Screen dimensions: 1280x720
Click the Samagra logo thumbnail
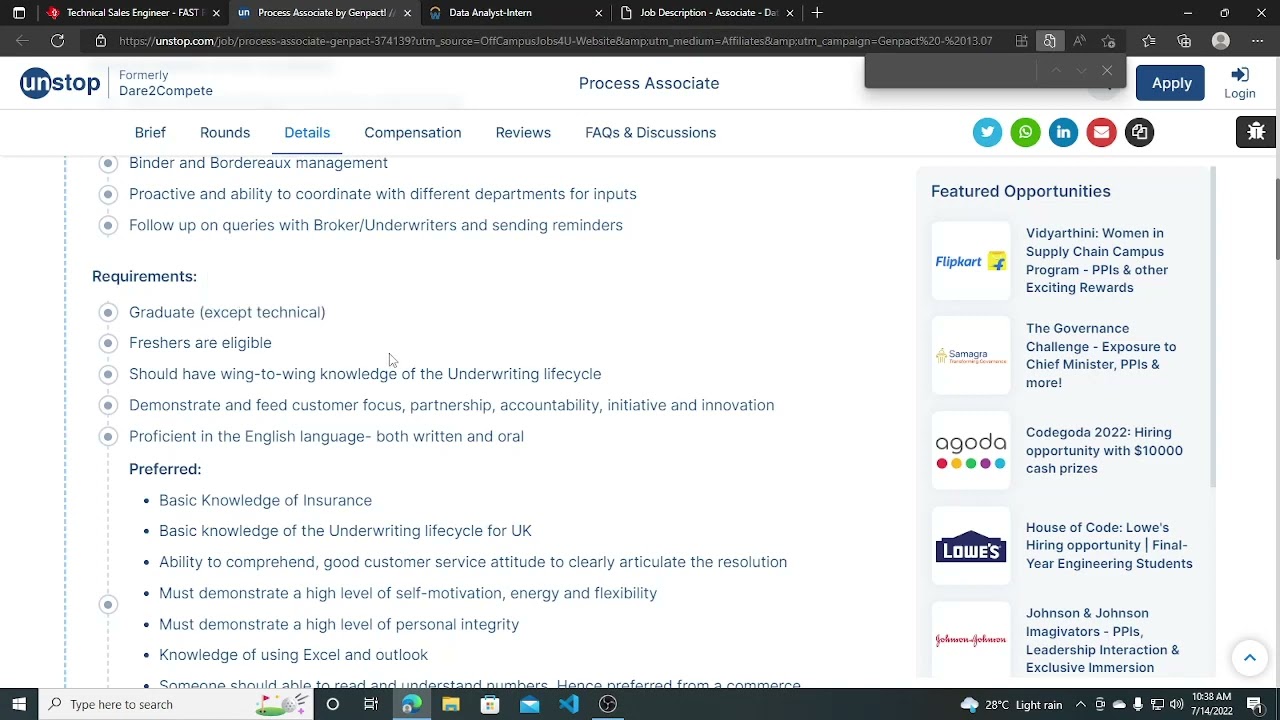970,356
